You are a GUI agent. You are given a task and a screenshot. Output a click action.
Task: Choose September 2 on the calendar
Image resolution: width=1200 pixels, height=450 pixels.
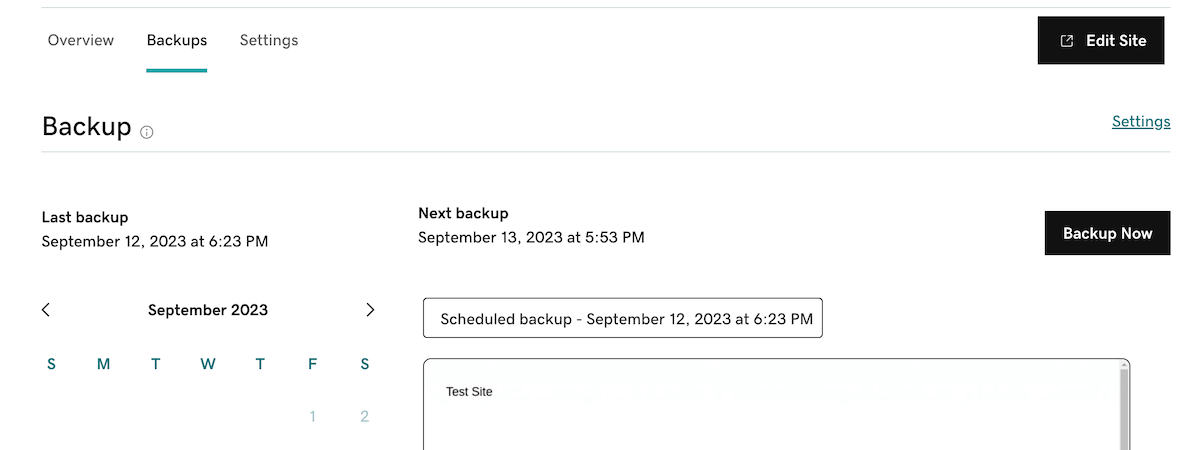(x=365, y=417)
